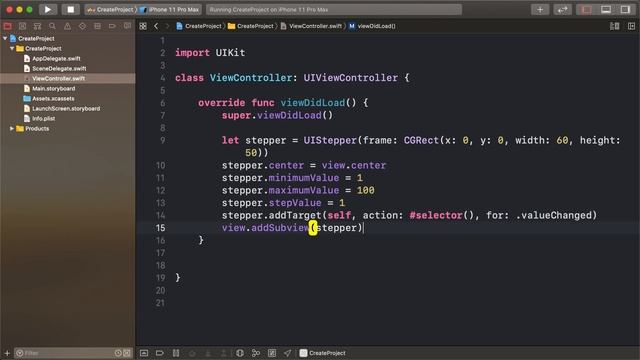Add new file with navigator plus button
The image size is (640, 360).
point(7,353)
